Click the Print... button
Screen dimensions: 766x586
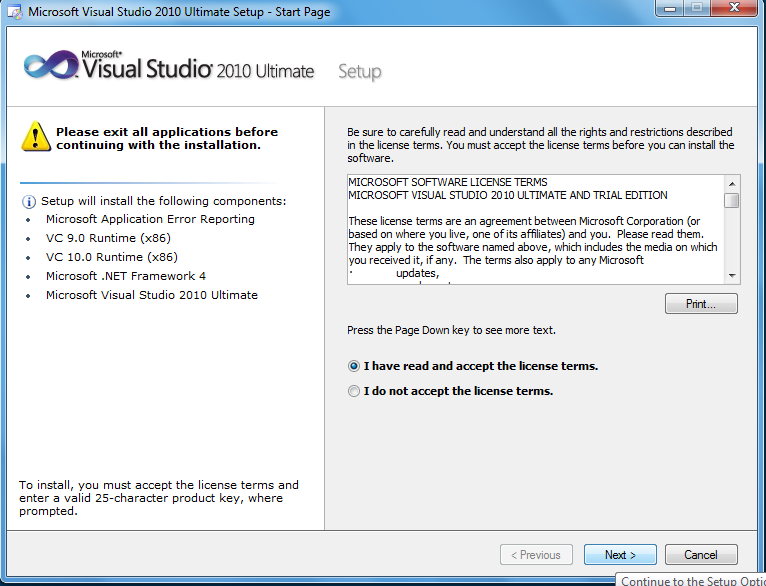pyautogui.click(x=701, y=304)
